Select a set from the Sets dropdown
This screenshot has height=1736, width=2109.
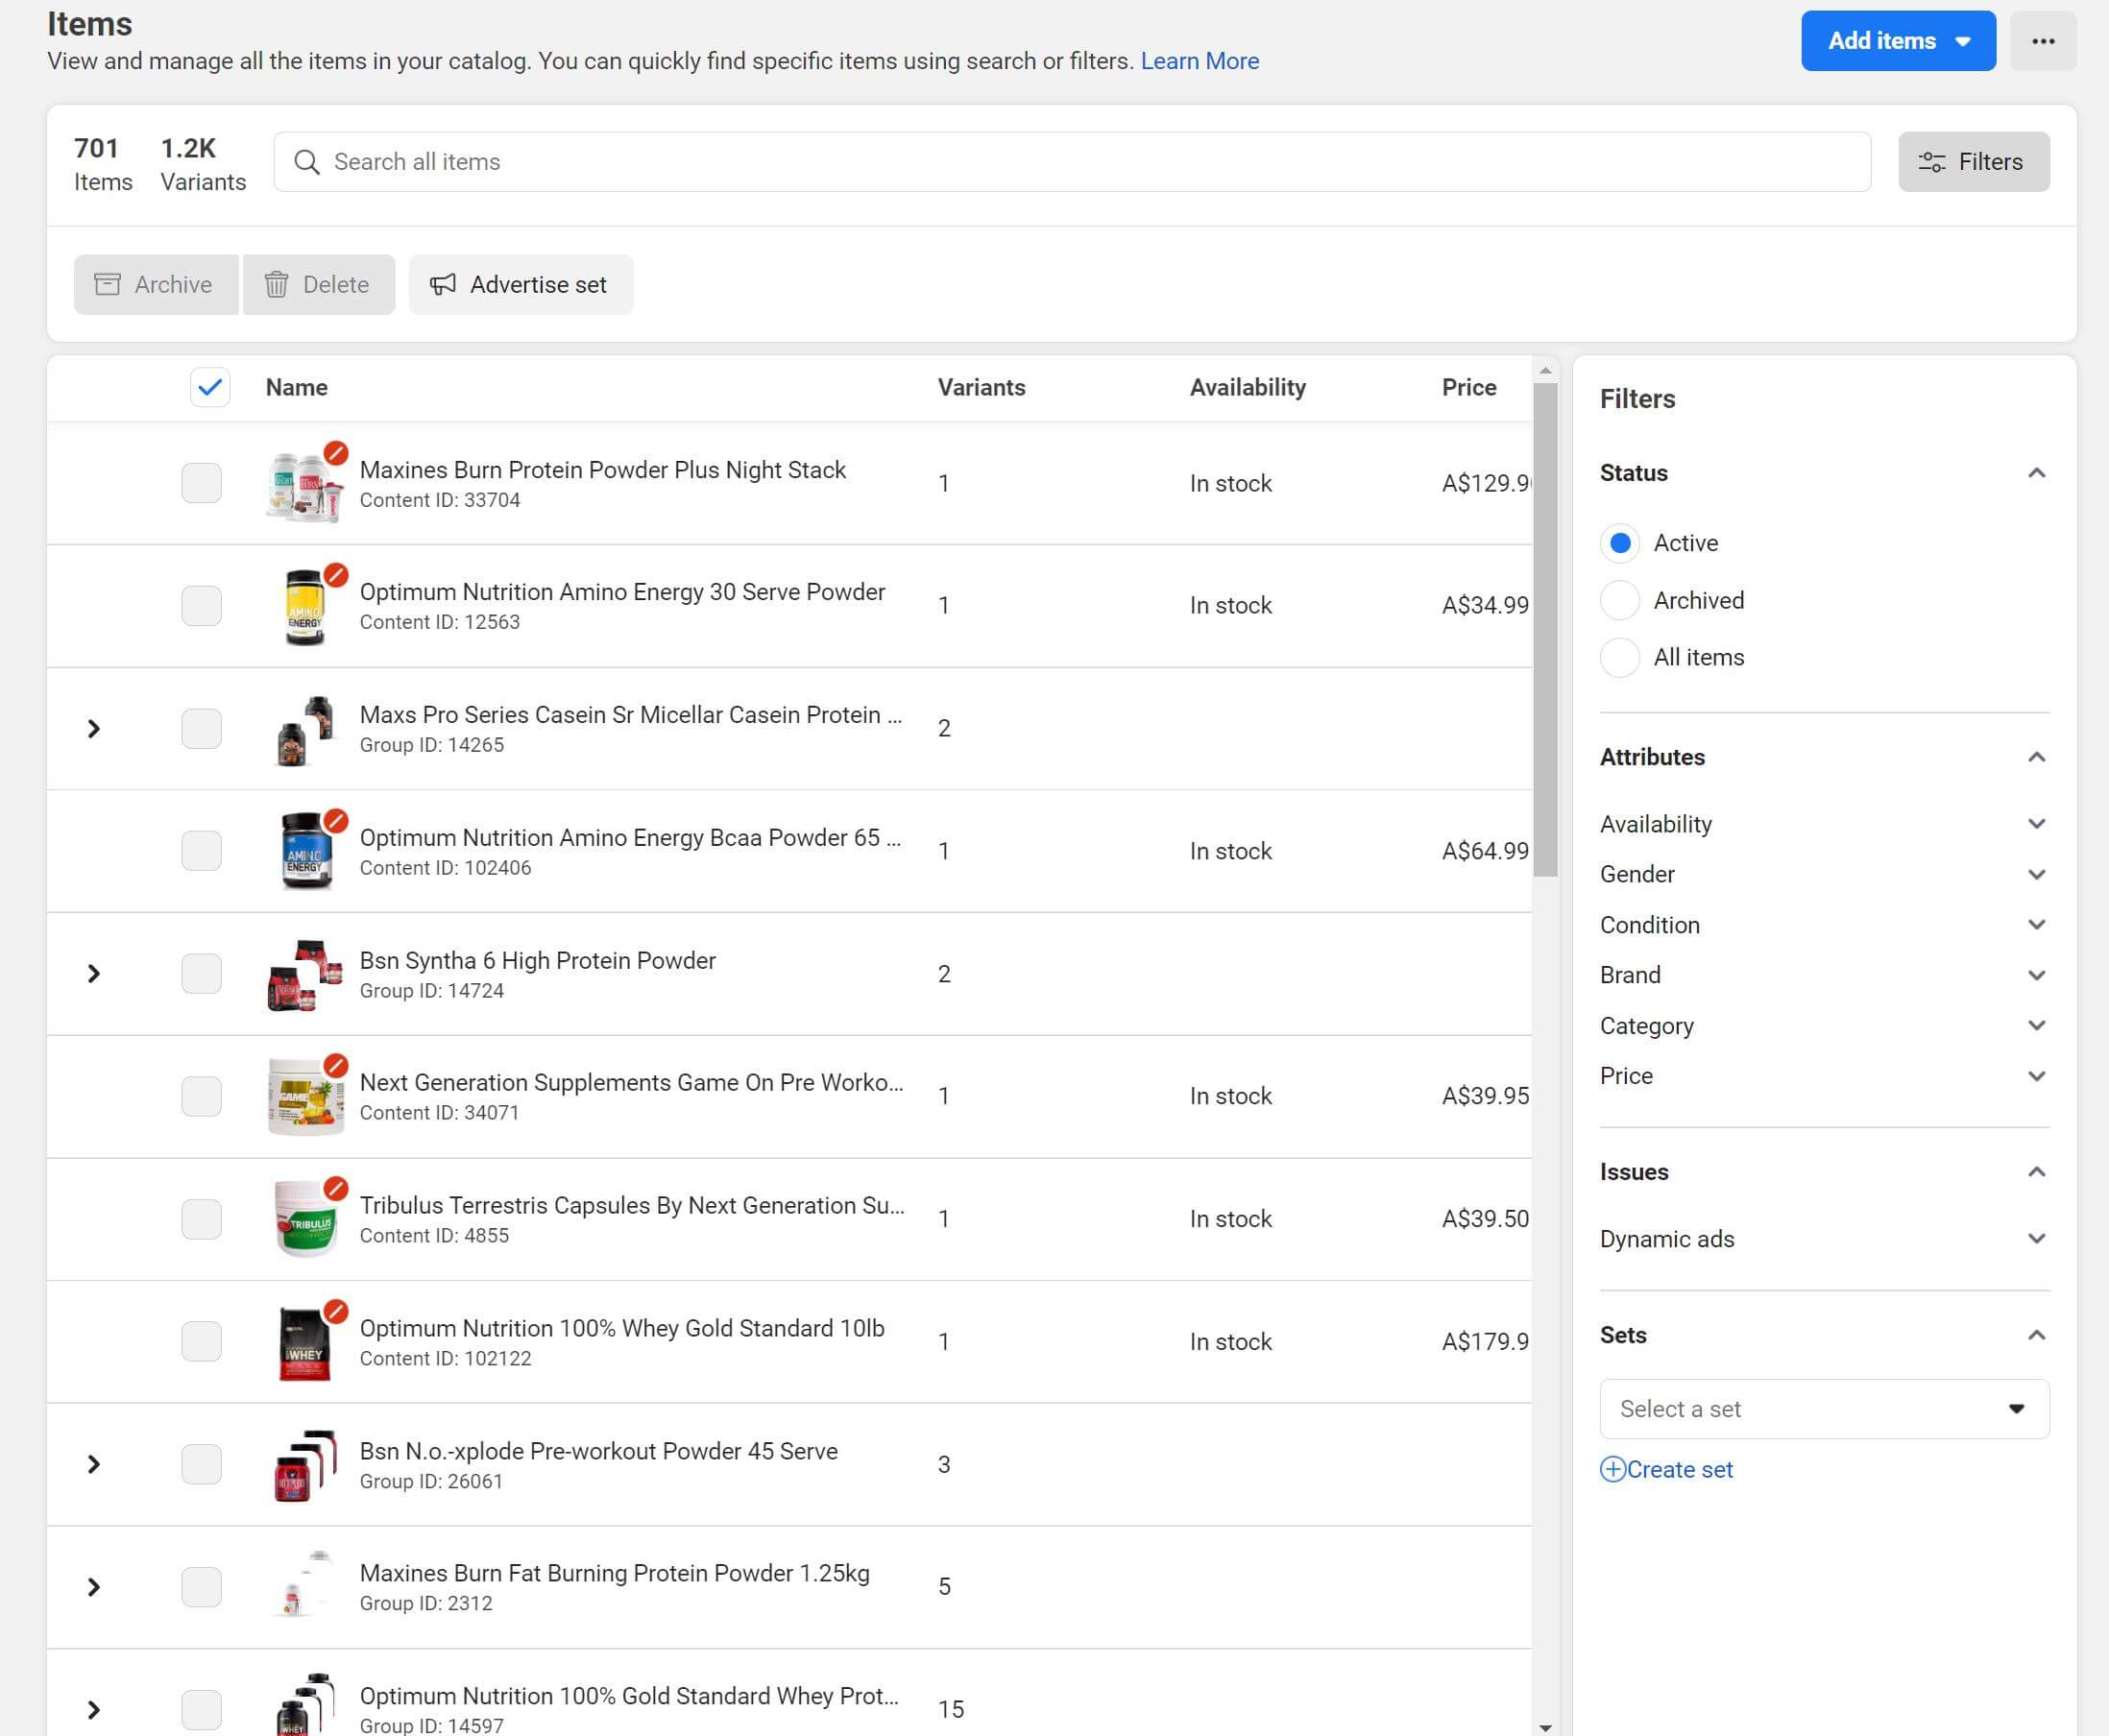tap(1822, 1407)
